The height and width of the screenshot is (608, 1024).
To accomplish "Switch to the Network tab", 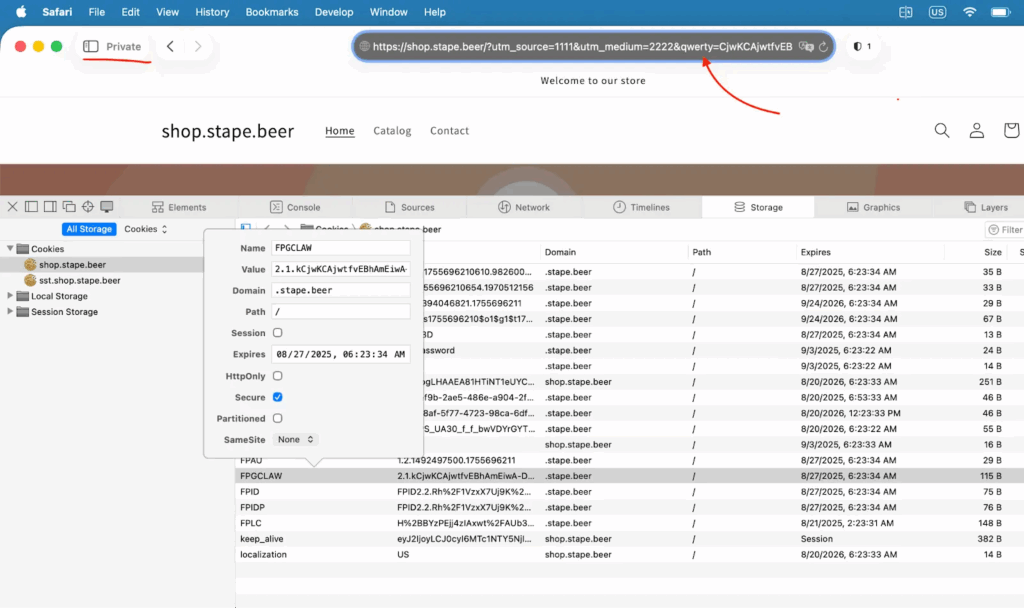I will coord(524,207).
